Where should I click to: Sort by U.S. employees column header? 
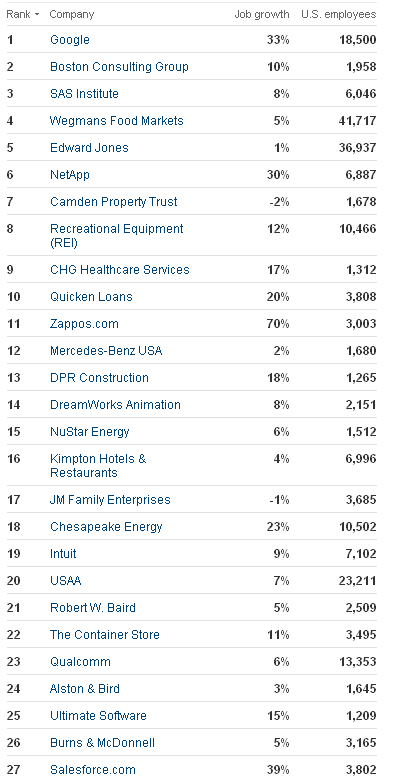tap(338, 14)
